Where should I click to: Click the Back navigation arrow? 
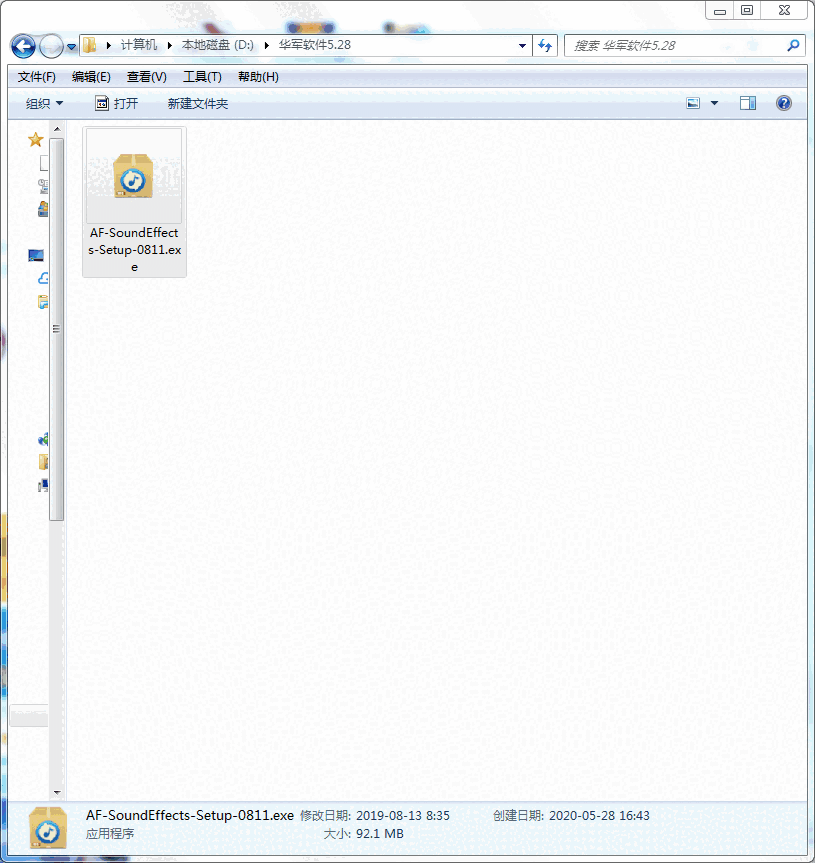pyautogui.click(x=24, y=46)
